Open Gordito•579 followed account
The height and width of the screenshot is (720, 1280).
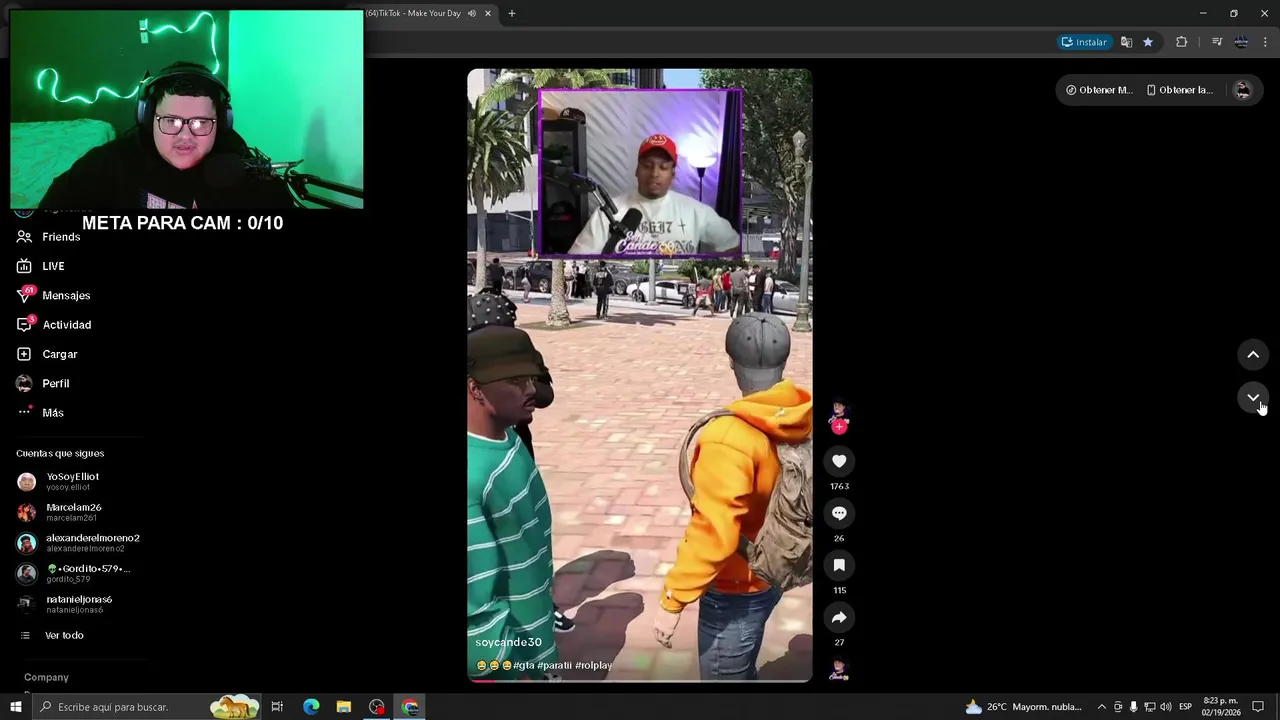coord(74,573)
